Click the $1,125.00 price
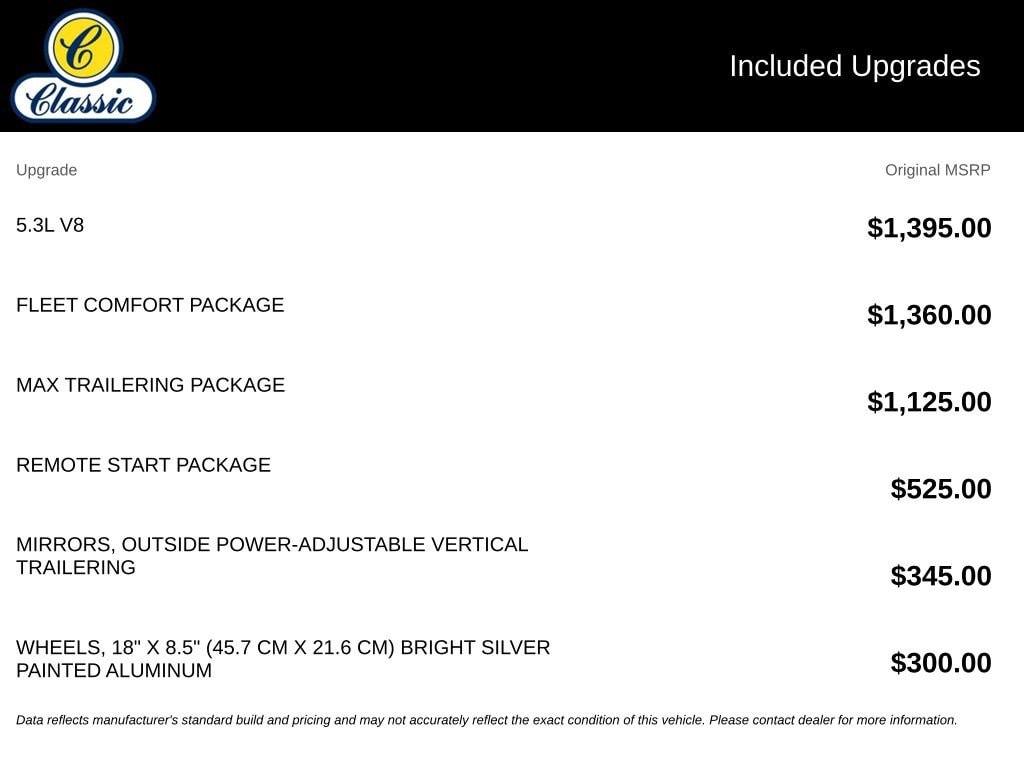Image resolution: width=1024 pixels, height=768 pixels. pyautogui.click(x=929, y=402)
